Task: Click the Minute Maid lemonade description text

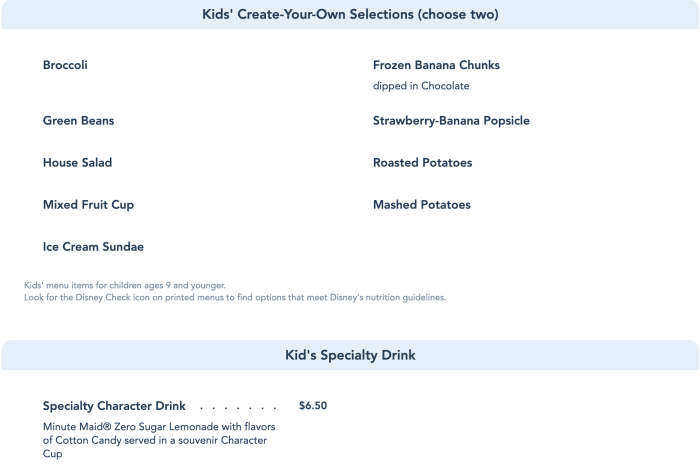Action: coord(159,427)
